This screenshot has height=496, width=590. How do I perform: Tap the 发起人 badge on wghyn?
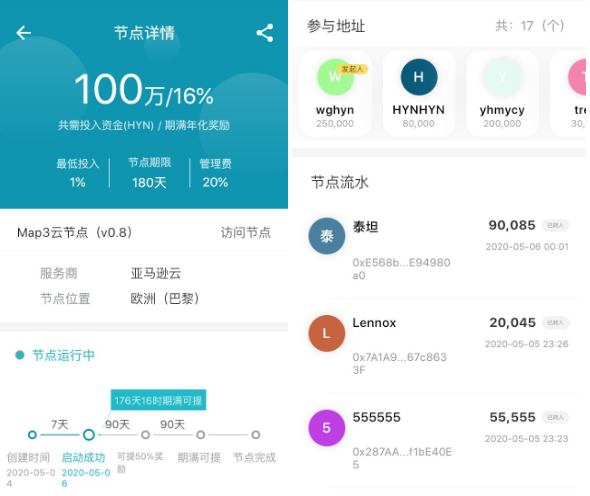point(353,69)
